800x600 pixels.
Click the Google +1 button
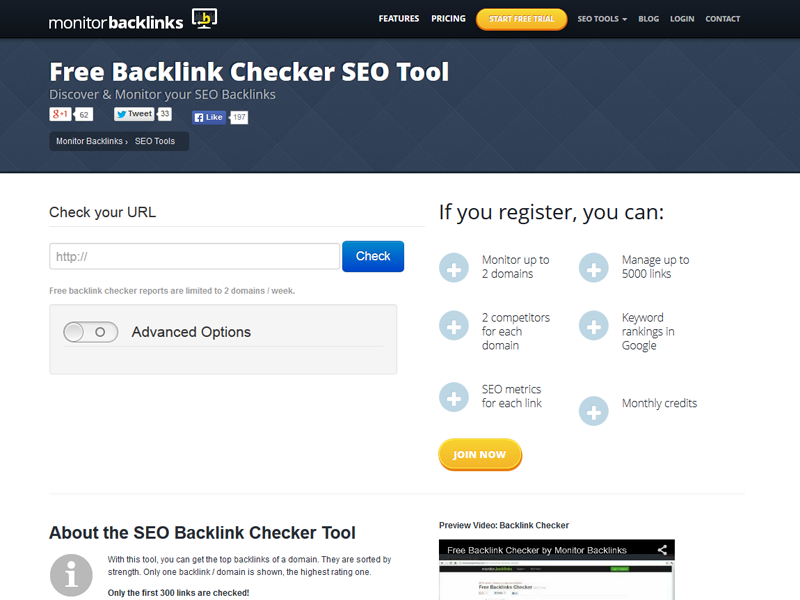pyautogui.click(x=60, y=114)
